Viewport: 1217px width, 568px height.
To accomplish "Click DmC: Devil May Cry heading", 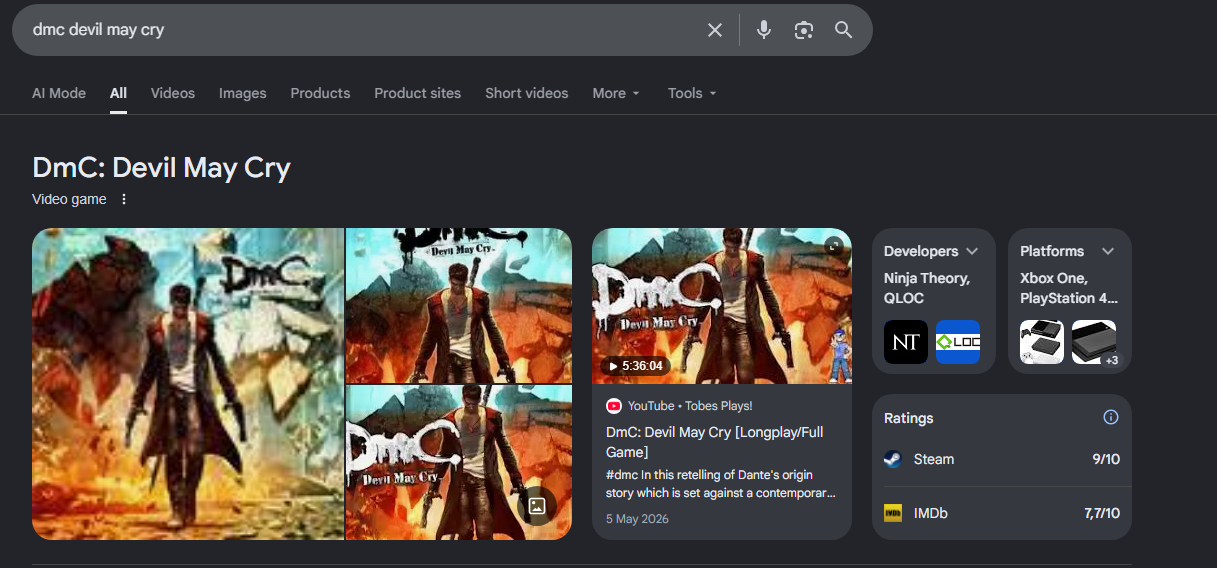I will 161,167.
